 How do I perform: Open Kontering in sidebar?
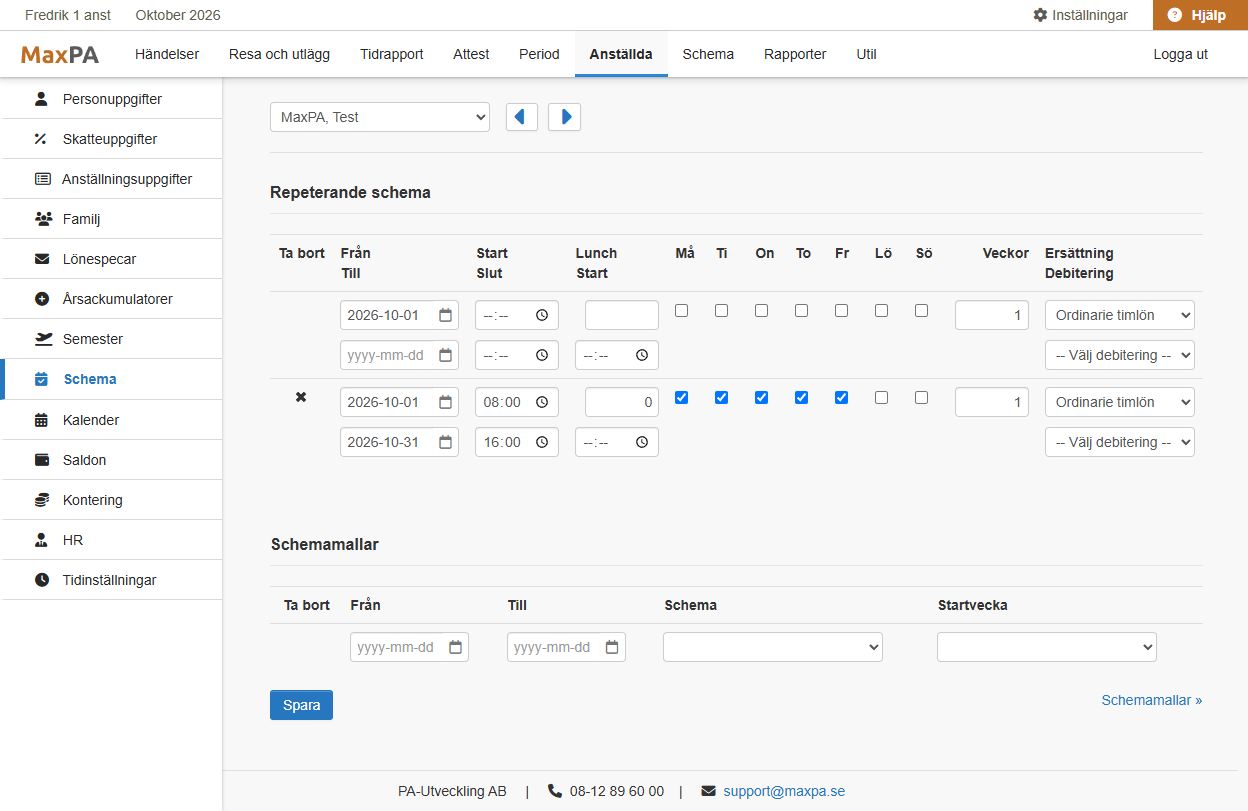pyautogui.click(x=111, y=500)
